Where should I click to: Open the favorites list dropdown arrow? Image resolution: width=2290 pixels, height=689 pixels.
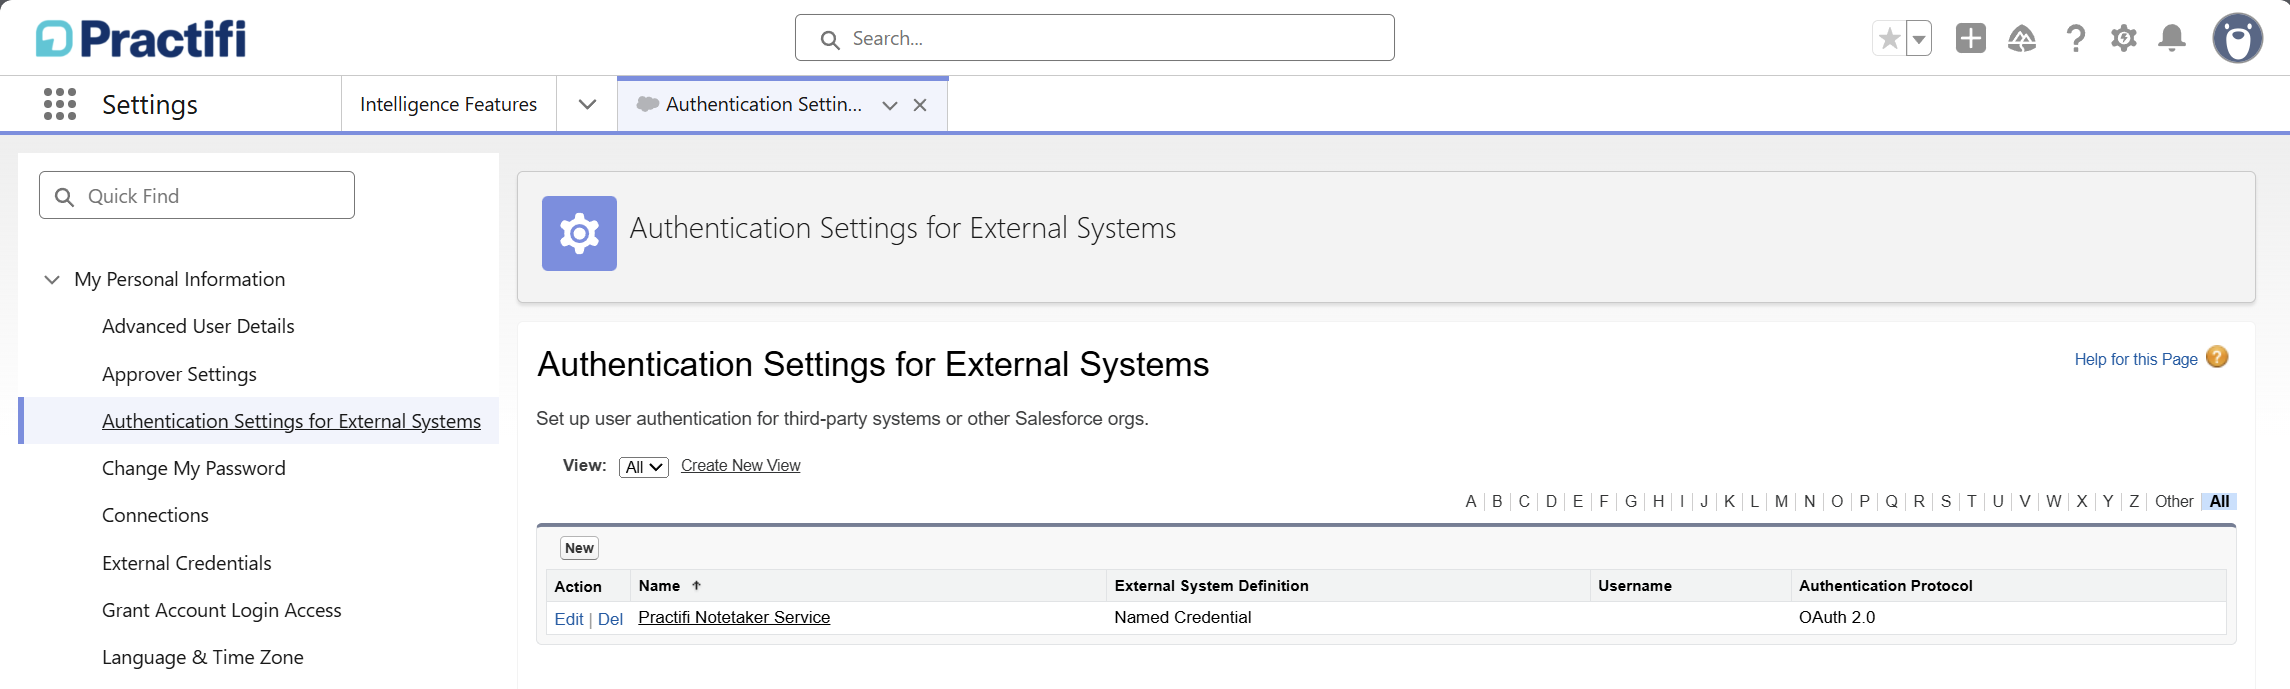click(x=1919, y=39)
